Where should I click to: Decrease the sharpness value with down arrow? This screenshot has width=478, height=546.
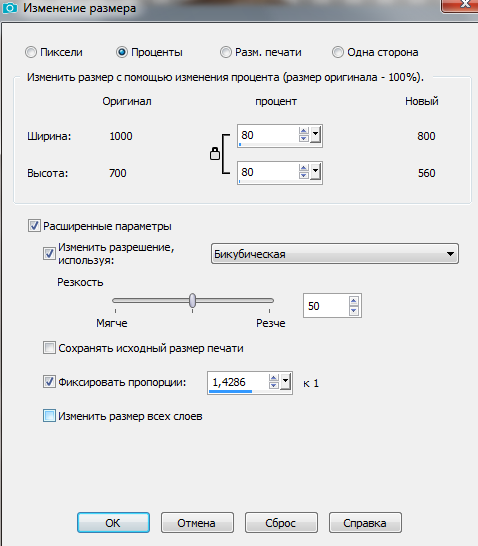coord(354,310)
